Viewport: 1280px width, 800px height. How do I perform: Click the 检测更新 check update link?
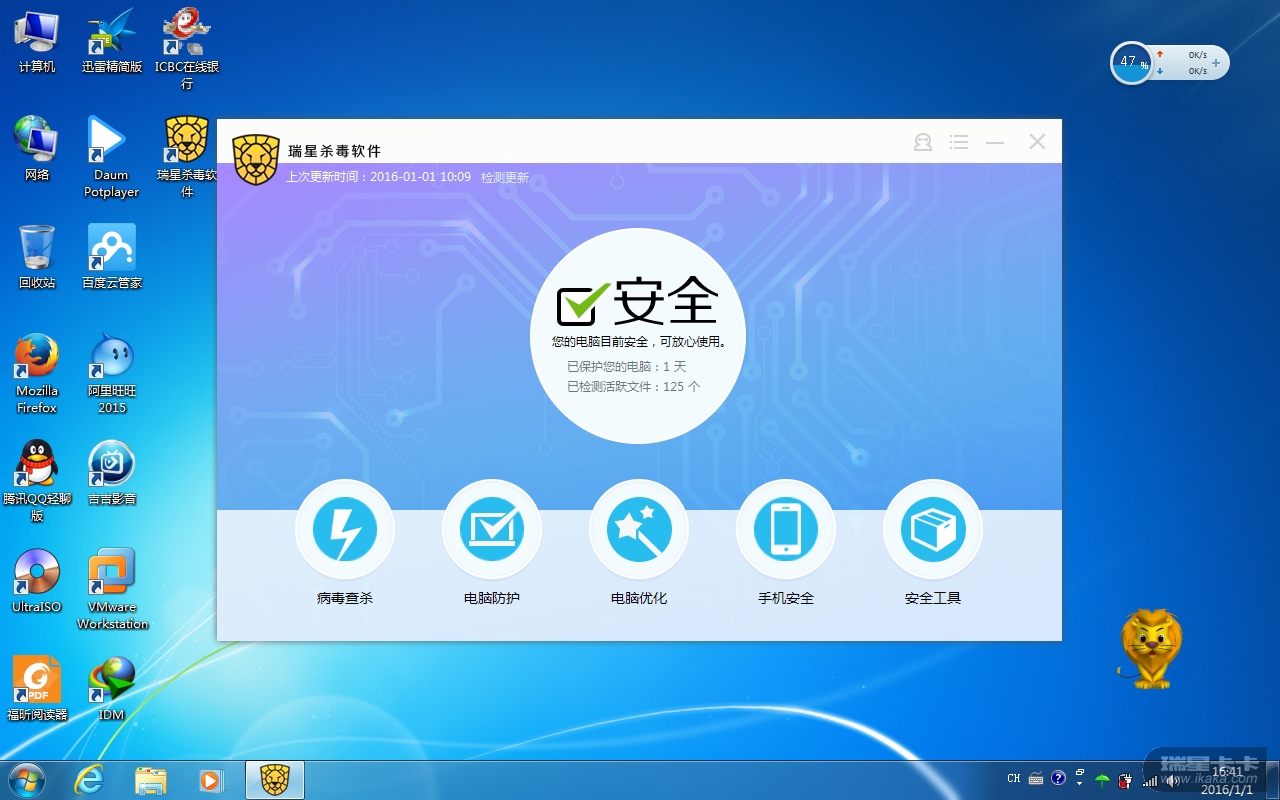pos(505,178)
